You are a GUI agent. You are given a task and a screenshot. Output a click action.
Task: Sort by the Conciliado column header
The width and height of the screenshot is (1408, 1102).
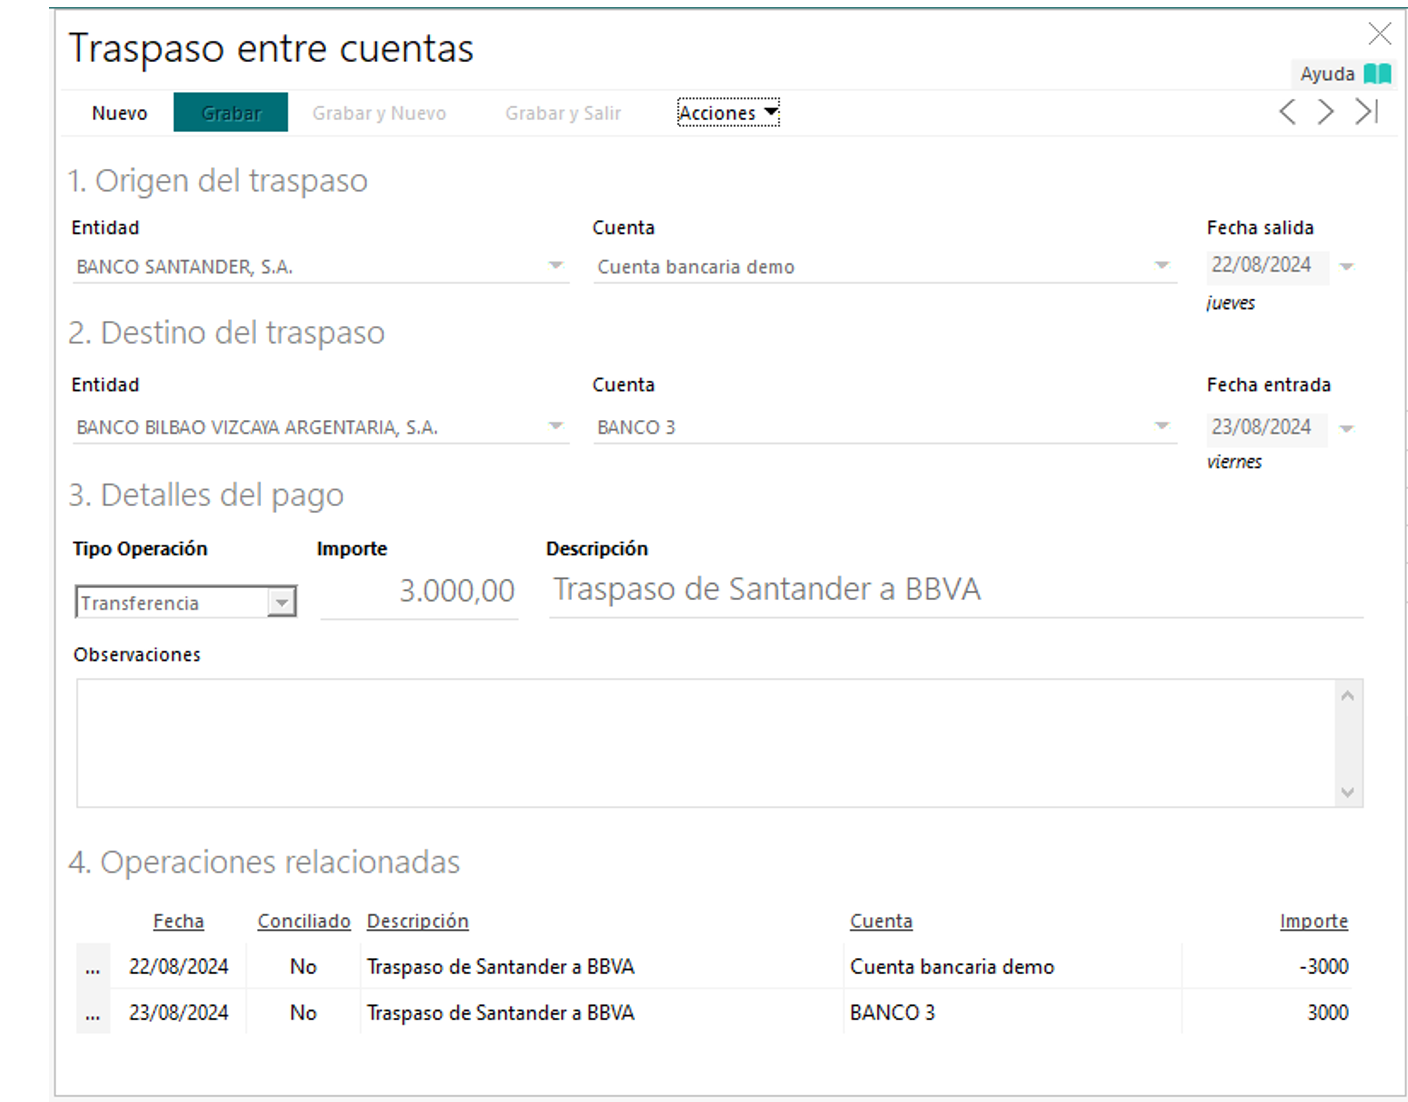tap(304, 921)
